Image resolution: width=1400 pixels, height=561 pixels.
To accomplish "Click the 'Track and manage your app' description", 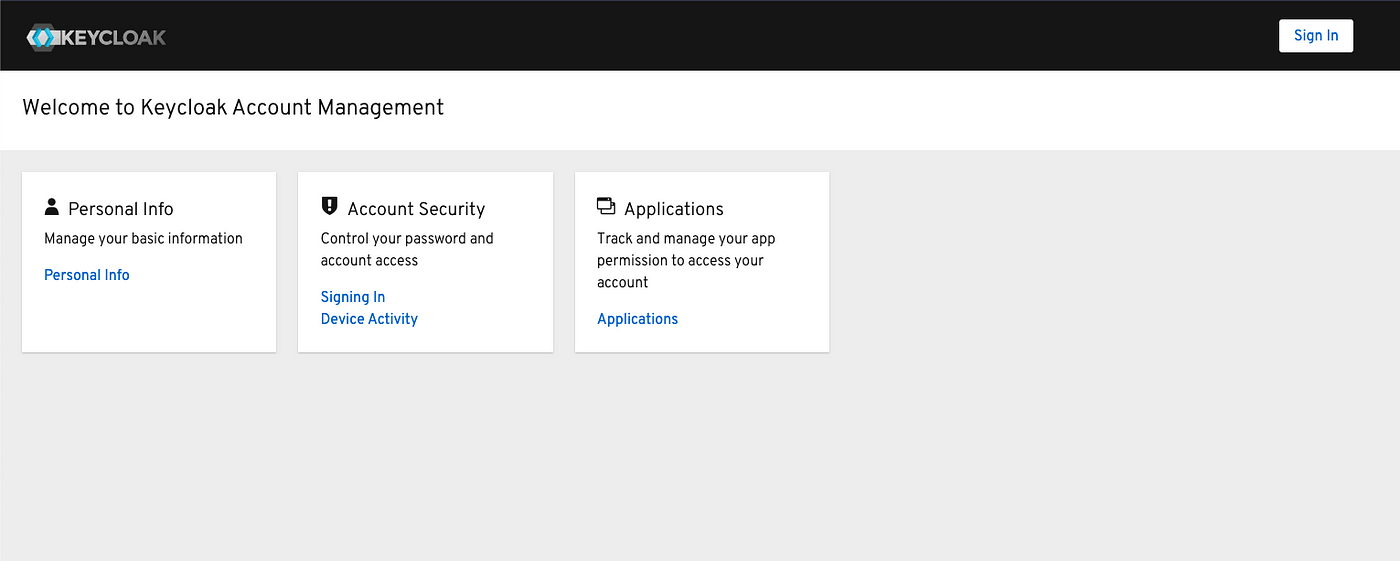I will (x=686, y=260).
